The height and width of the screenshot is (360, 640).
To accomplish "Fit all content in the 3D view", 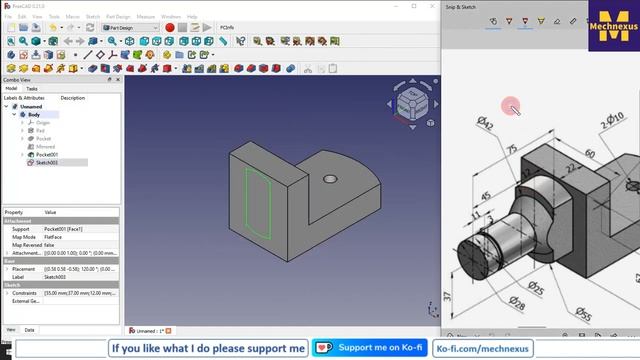I will click(x=11, y=41).
